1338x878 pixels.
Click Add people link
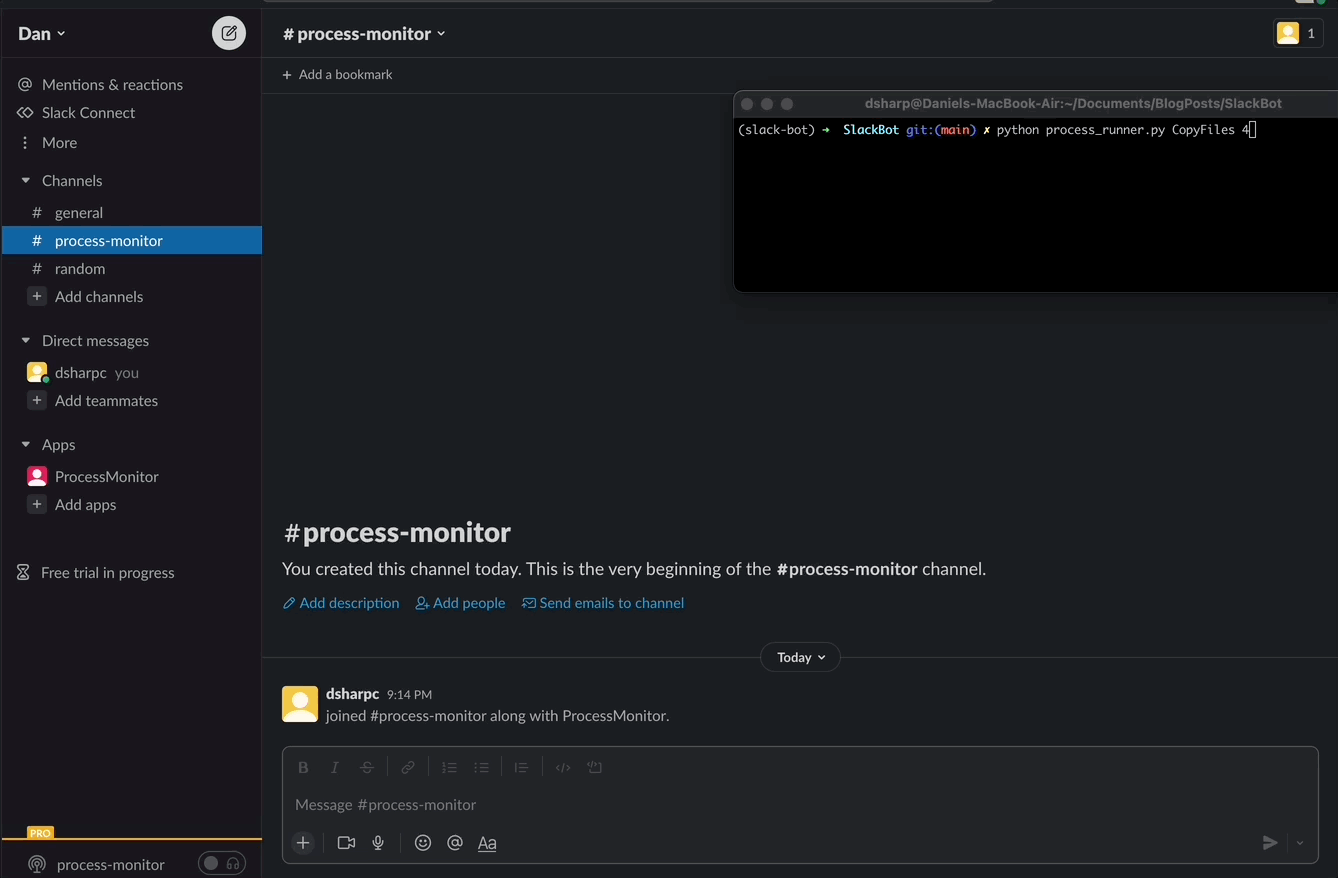click(460, 603)
